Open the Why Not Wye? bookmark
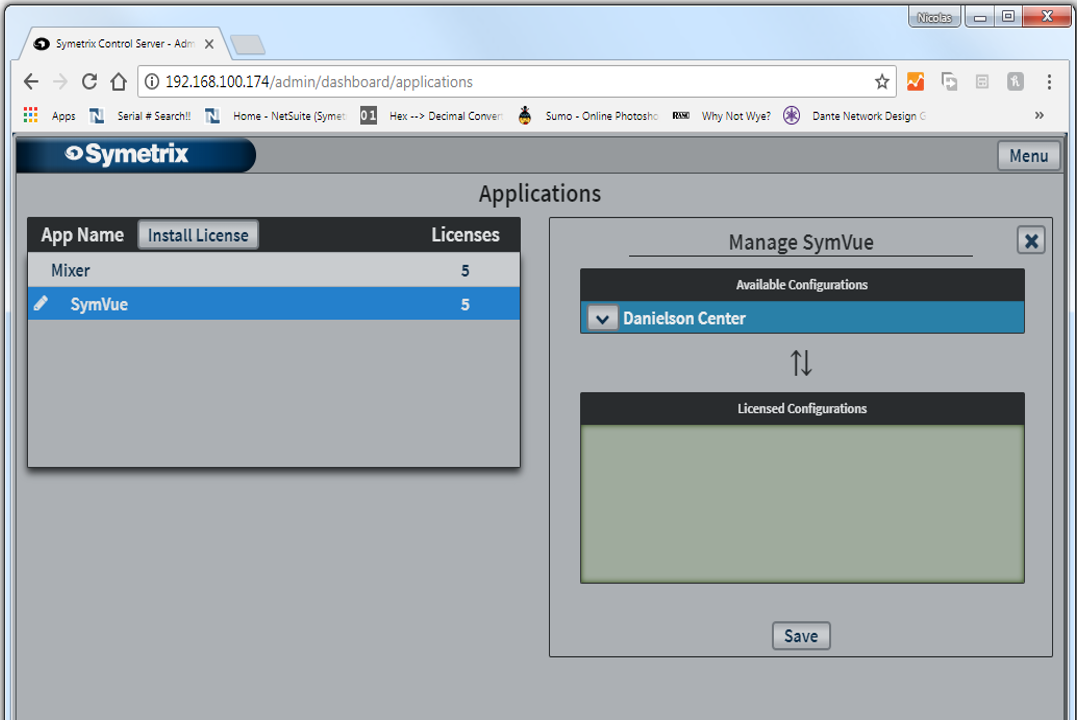This screenshot has width=1077, height=720. coord(722,115)
